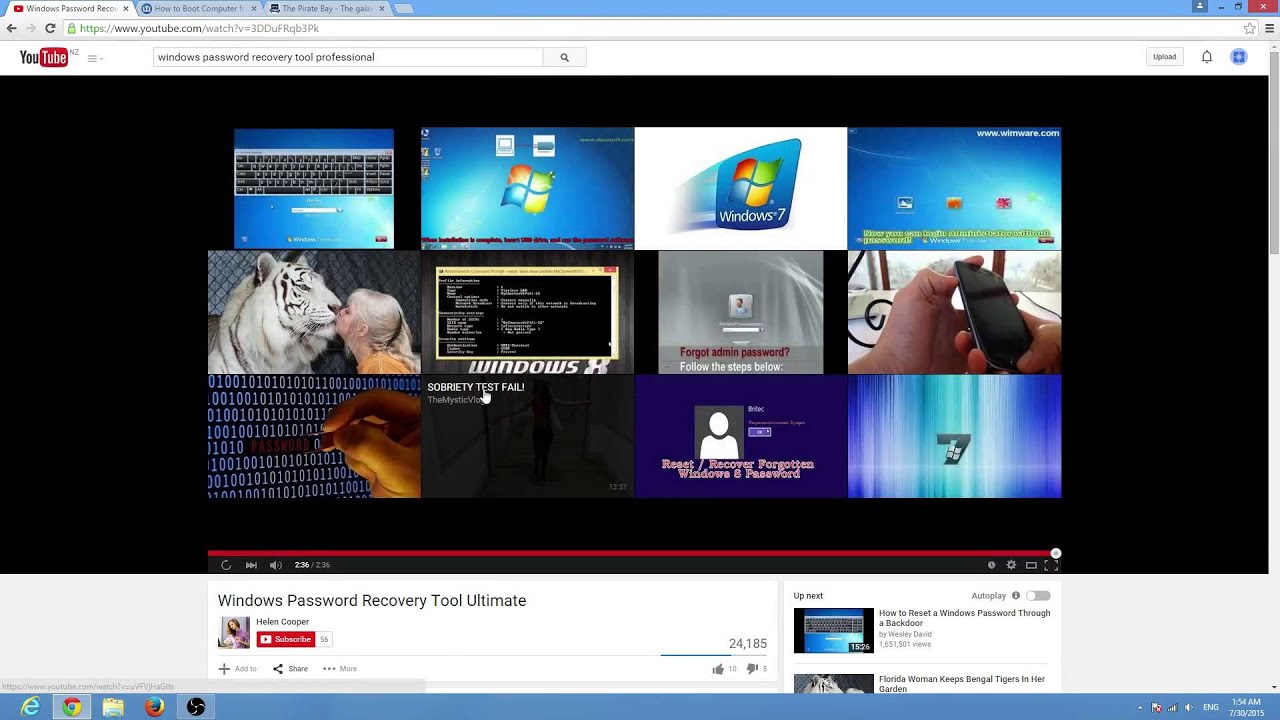
Task: Open the More options menu under the video
Action: tap(340, 669)
